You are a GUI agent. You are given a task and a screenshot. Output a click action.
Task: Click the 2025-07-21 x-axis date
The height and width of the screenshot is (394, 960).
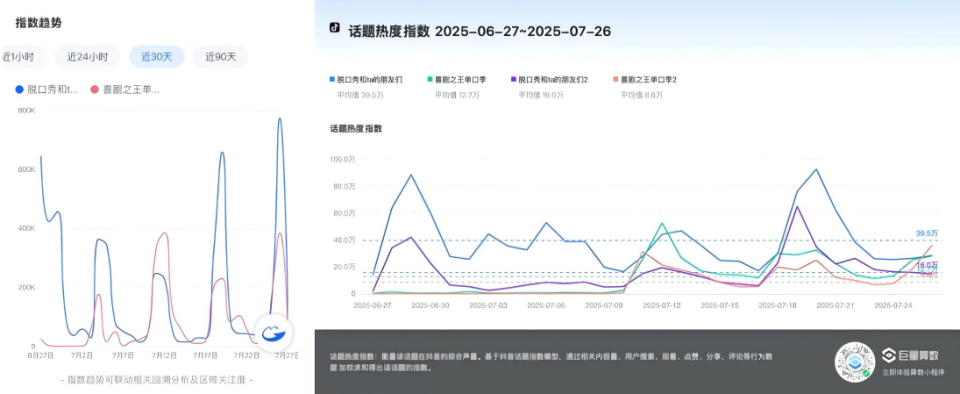(x=835, y=304)
